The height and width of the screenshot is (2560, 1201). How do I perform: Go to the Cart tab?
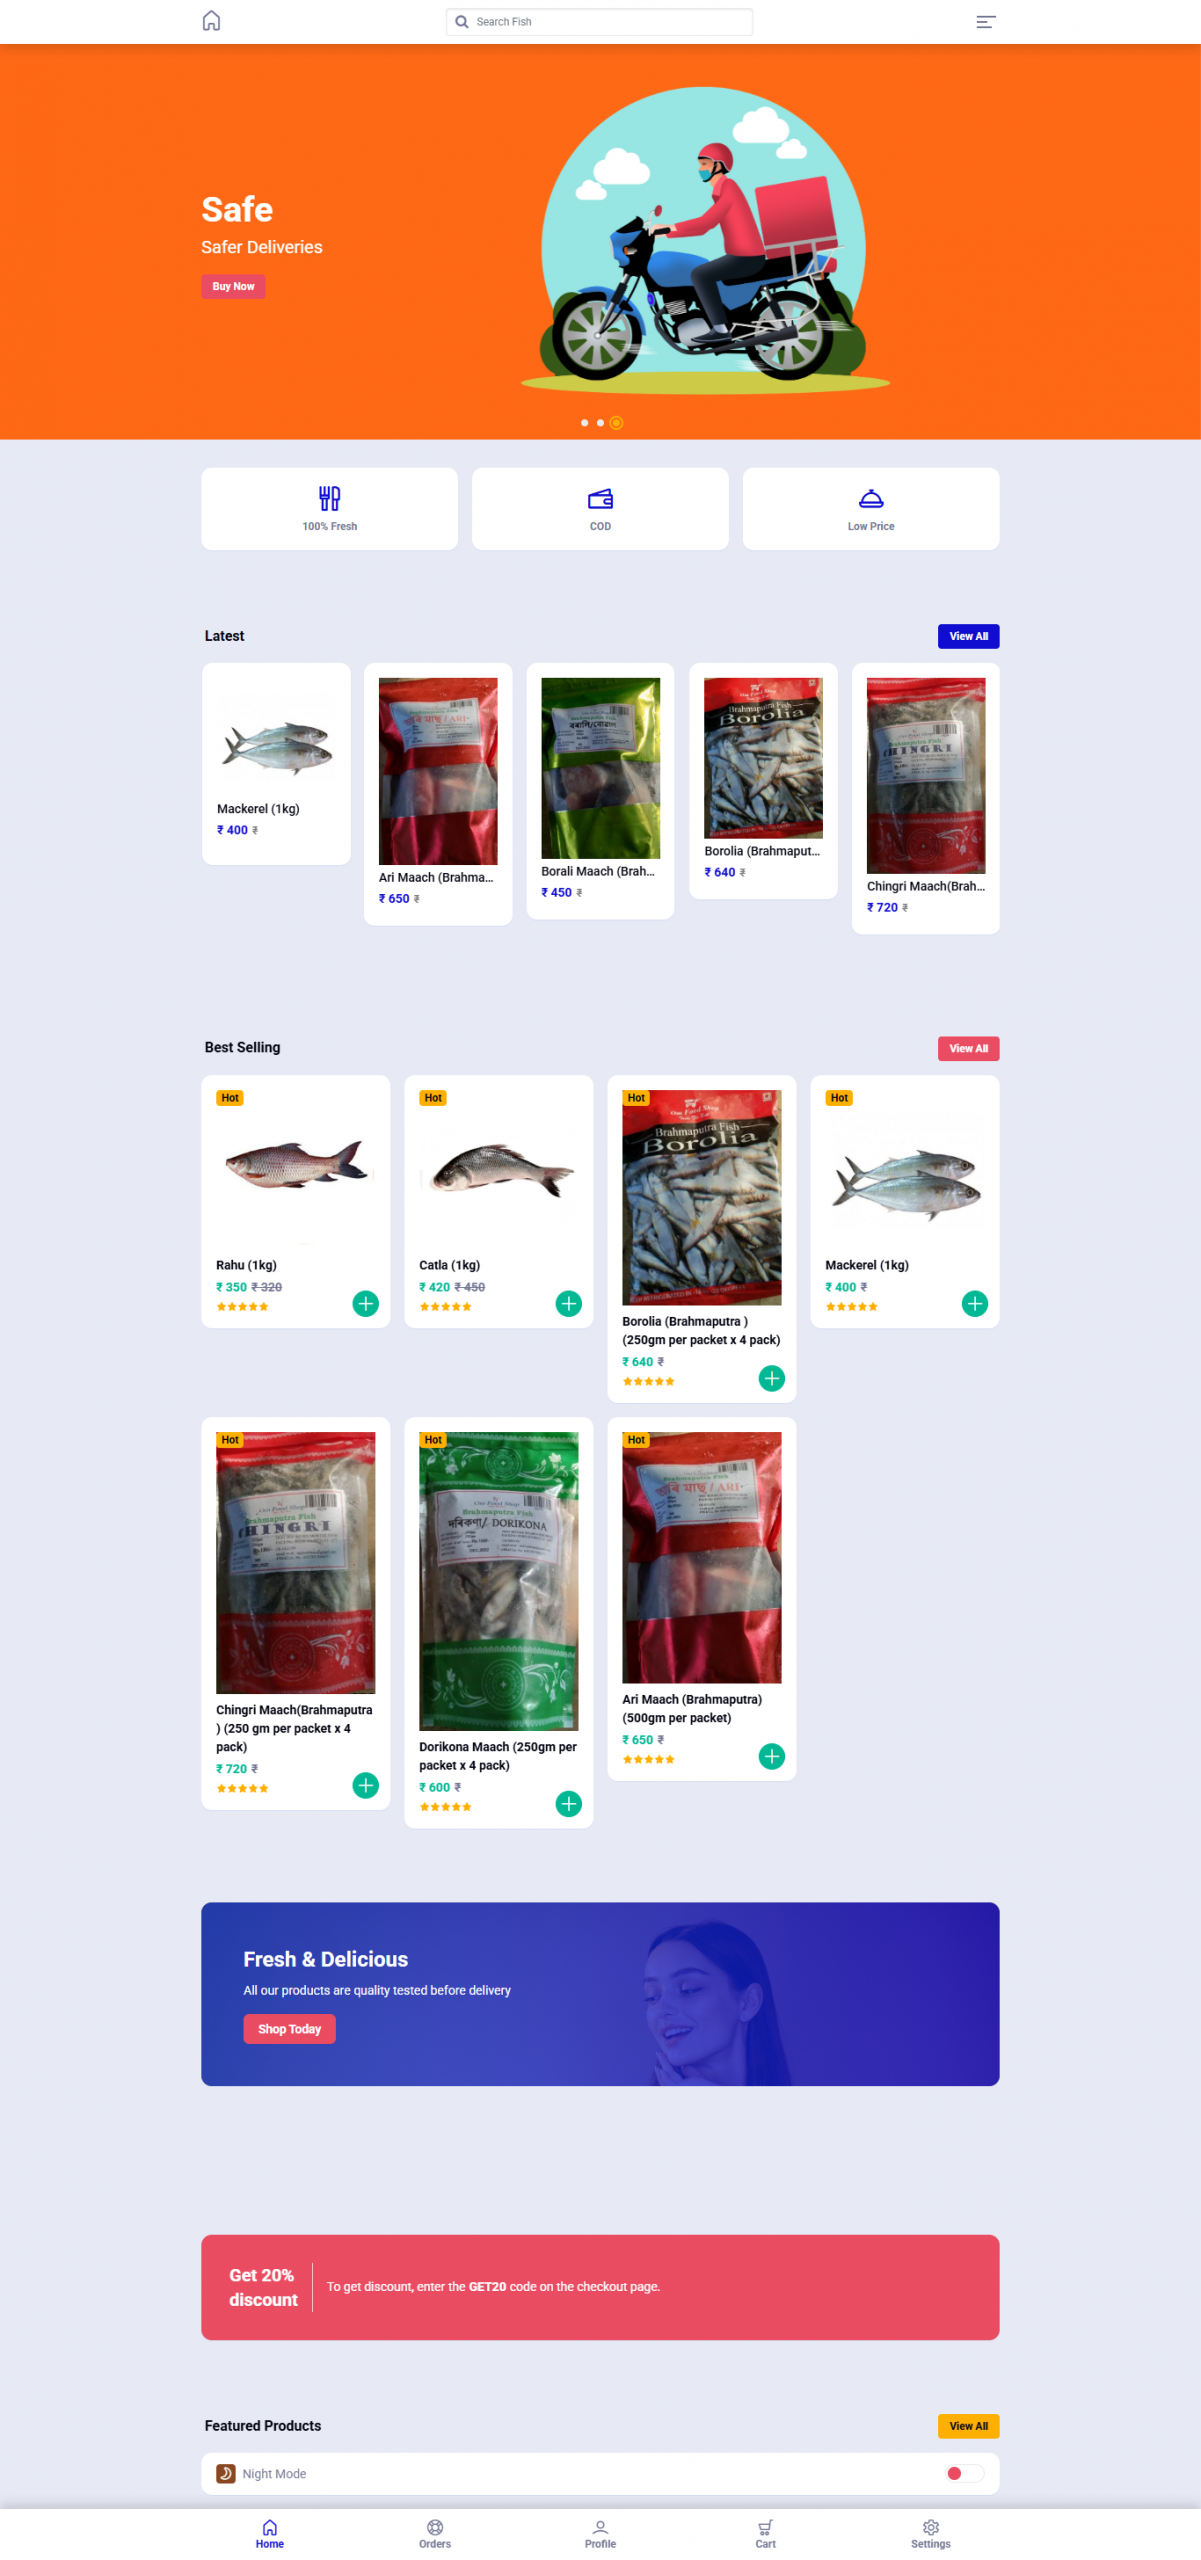pos(765,2534)
